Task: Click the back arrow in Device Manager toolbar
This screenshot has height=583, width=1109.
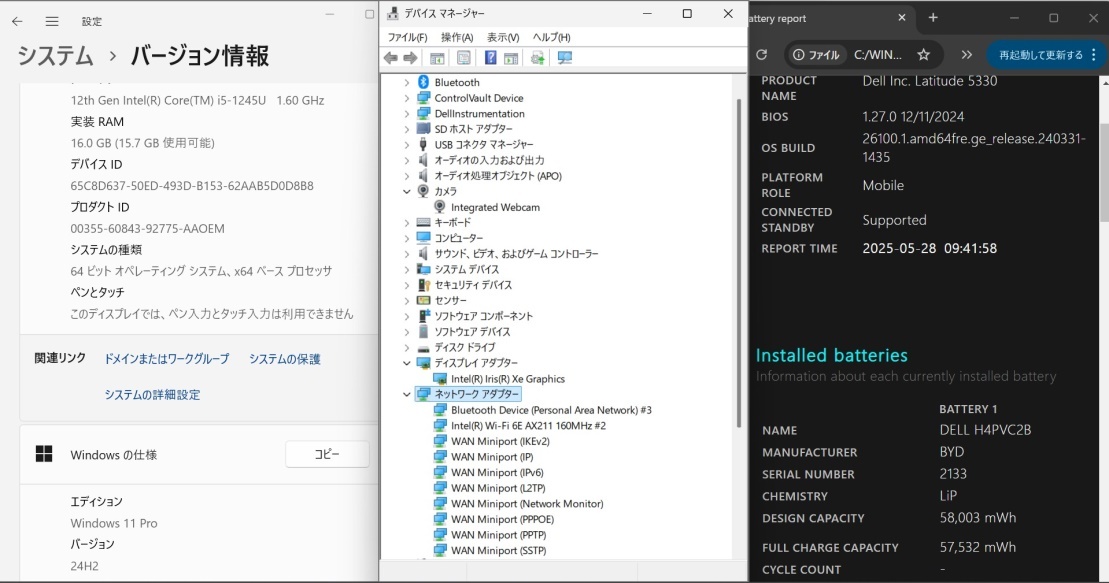Action: click(x=390, y=58)
